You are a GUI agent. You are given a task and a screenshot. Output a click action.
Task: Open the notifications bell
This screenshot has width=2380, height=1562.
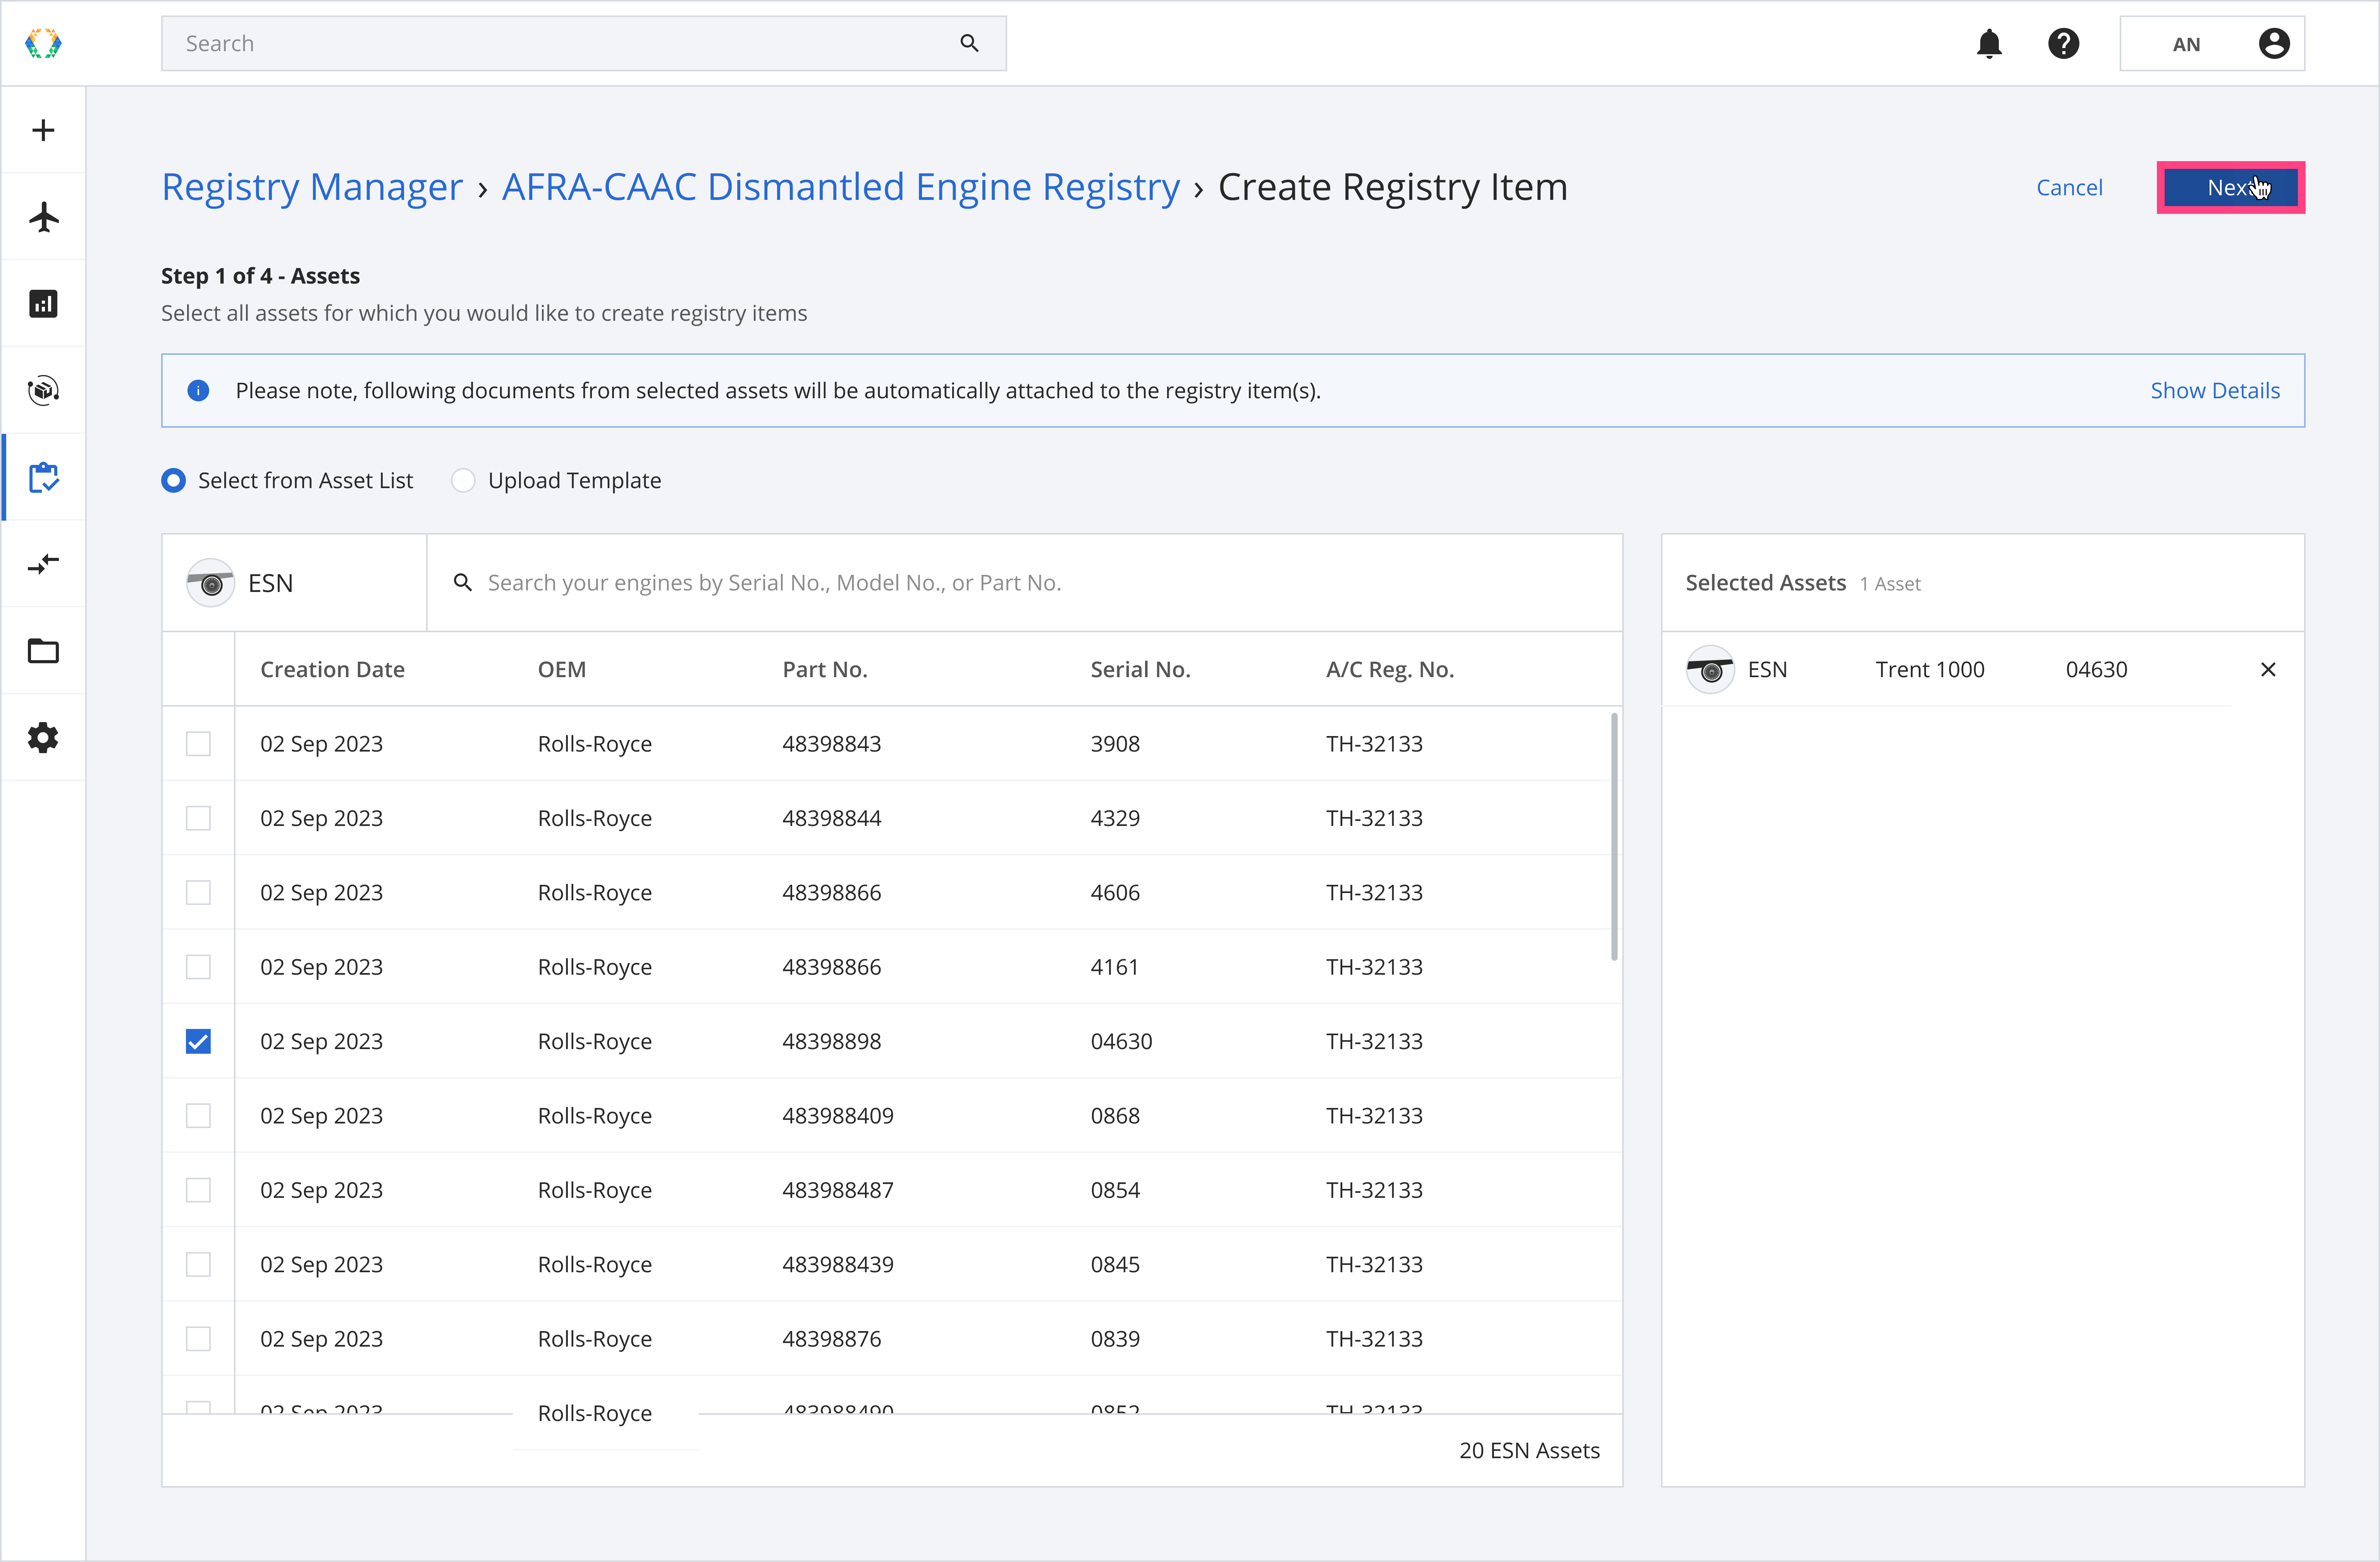point(1989,44)
